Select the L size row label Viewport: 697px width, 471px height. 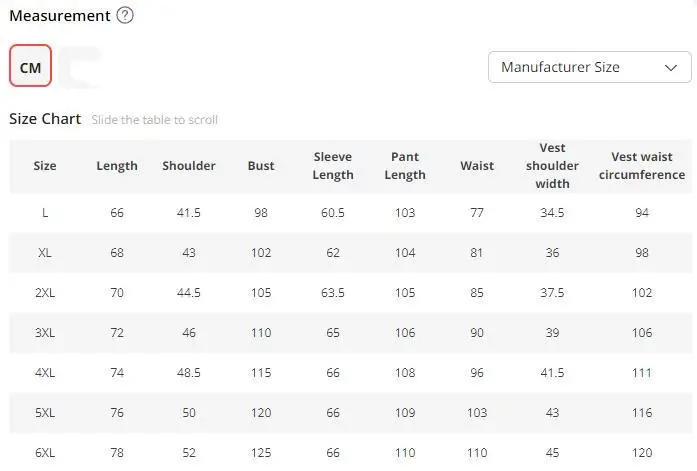click(45, 213)
